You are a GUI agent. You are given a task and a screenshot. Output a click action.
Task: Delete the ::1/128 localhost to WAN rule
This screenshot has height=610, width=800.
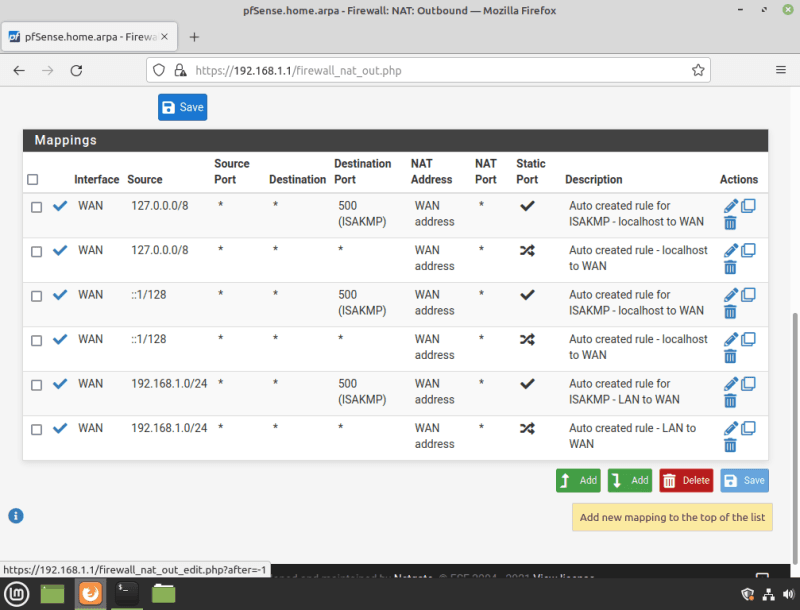point(730,356)
